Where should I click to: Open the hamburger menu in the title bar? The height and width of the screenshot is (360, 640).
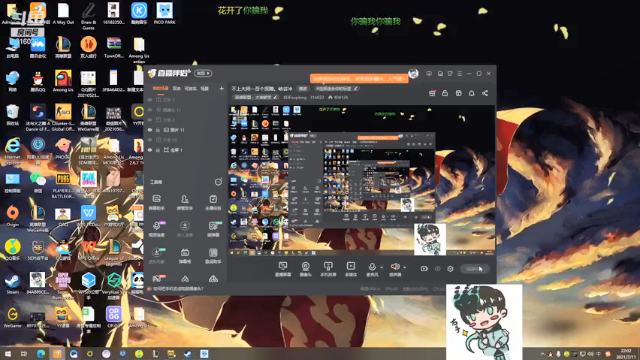point(460,73)
